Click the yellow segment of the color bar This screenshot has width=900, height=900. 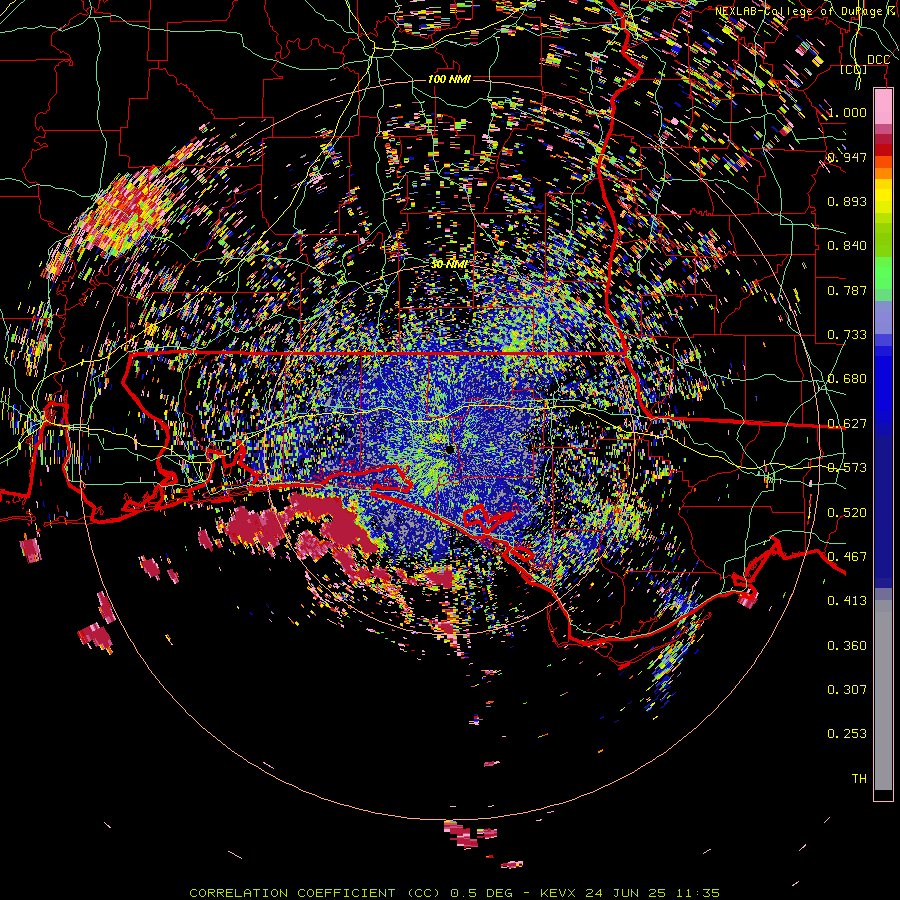pos(883,197)
